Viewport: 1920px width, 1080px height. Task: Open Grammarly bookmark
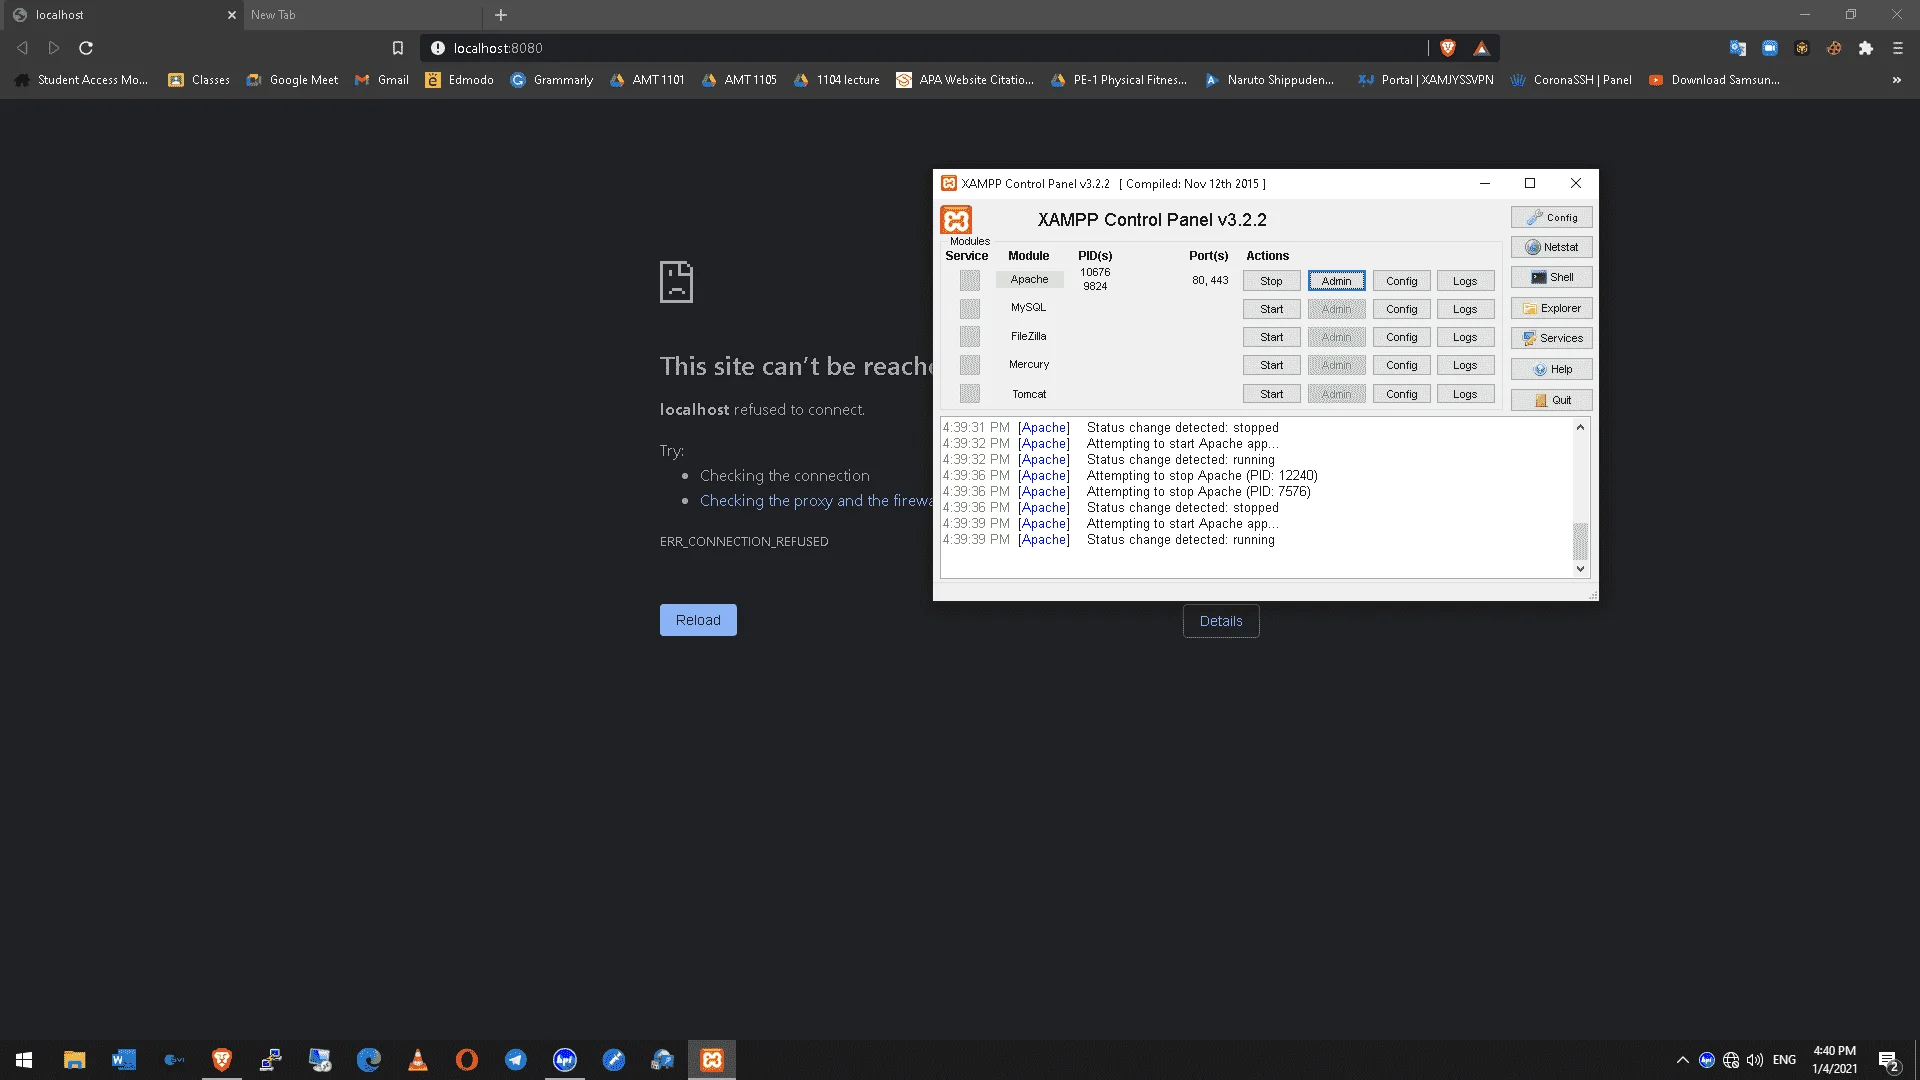tap(552, 80)
